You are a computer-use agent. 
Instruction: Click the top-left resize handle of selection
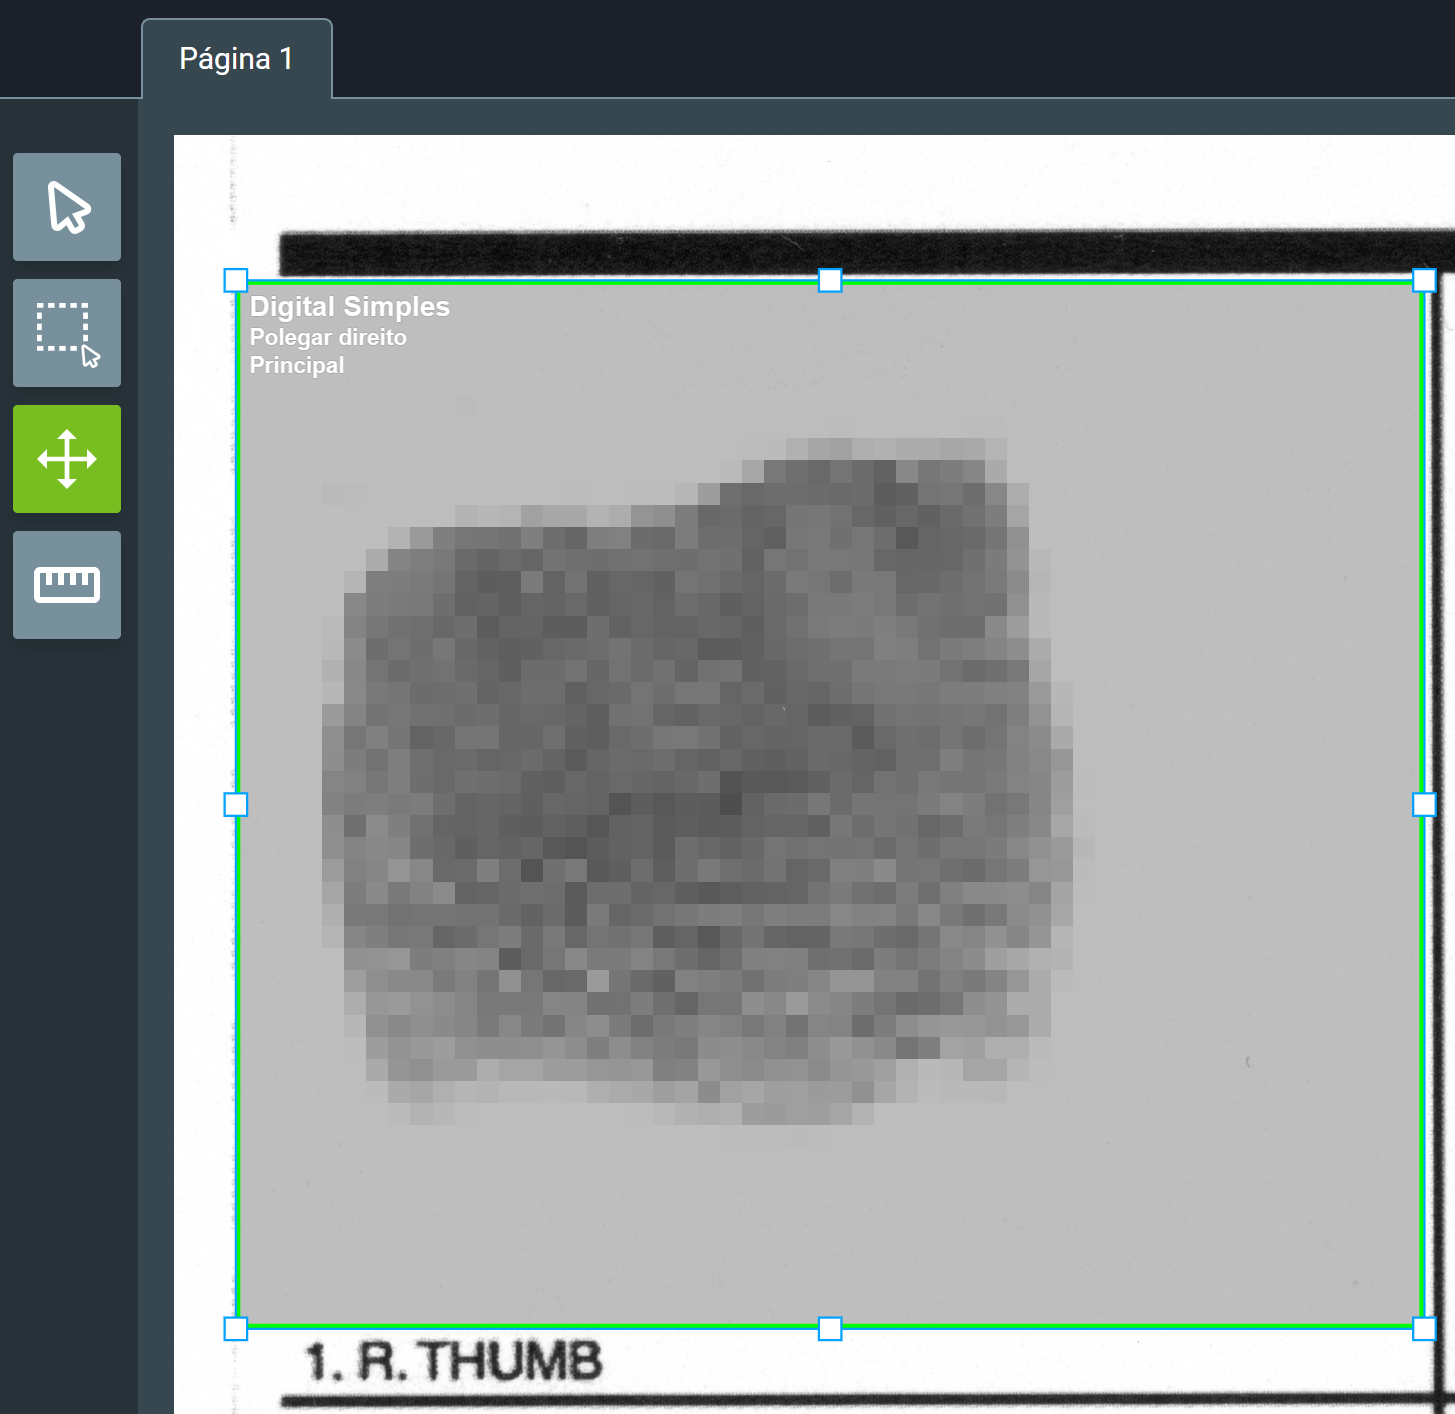click(236, 280)
